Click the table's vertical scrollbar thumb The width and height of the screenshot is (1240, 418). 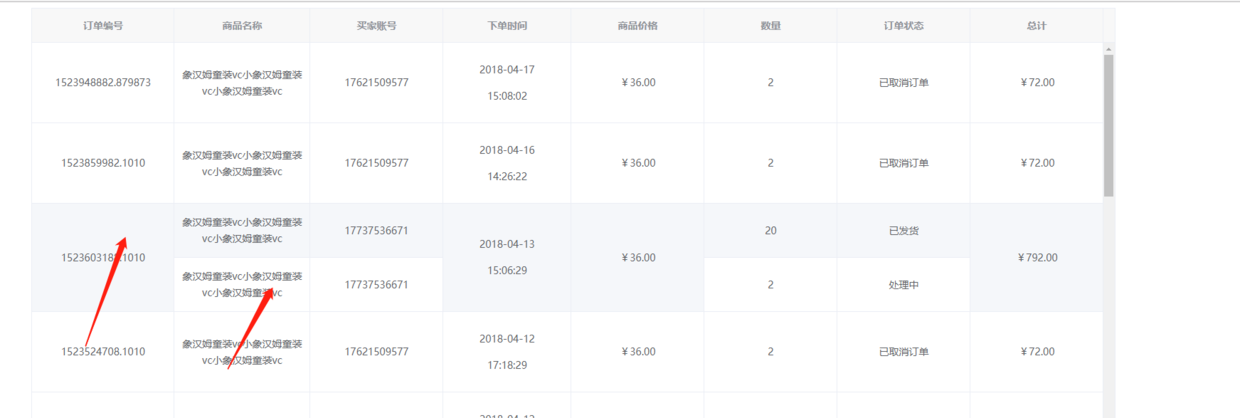coord(1108,125)
